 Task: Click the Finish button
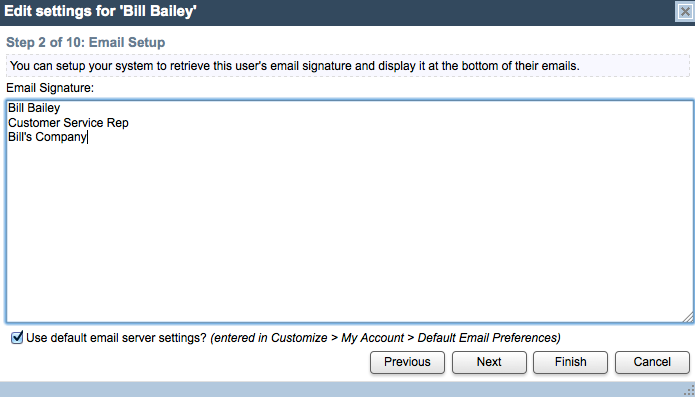(x=570, y=362)
